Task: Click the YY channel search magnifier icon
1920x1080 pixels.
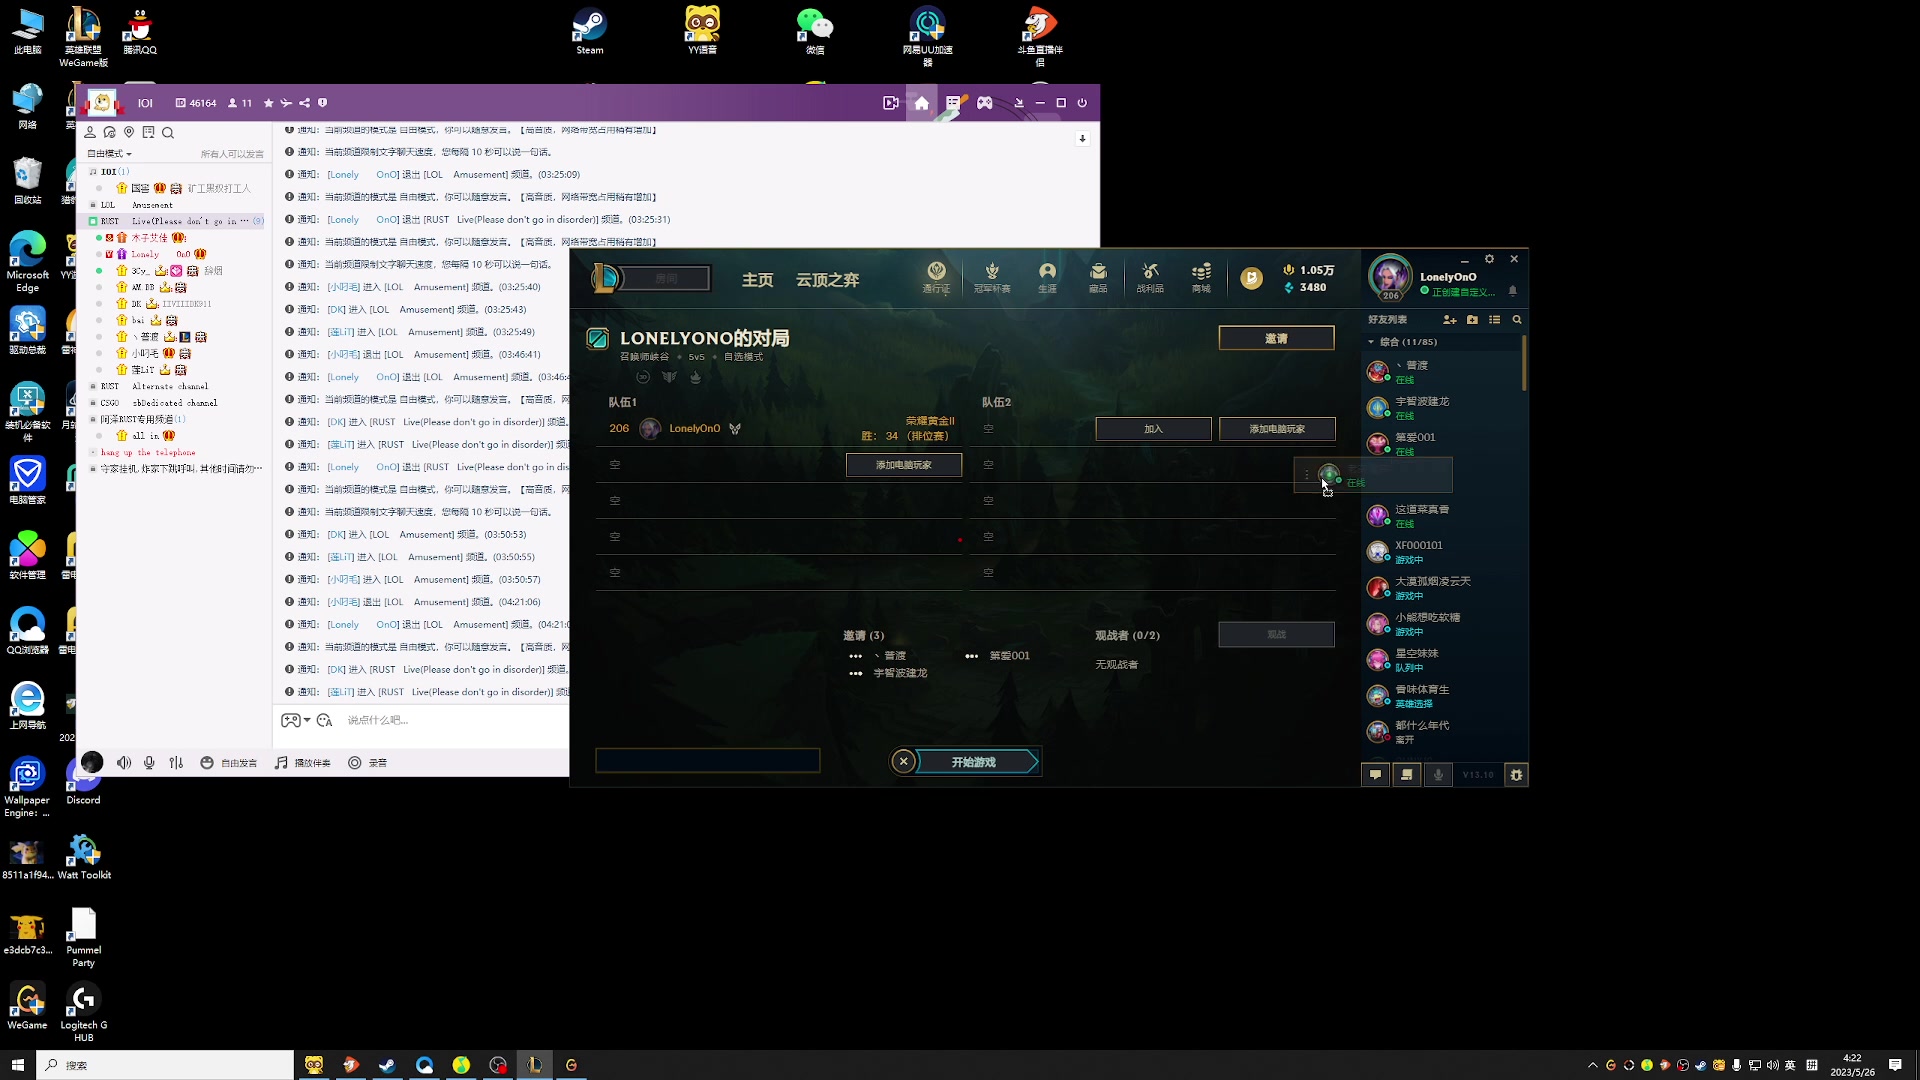Action: point(168,132)
